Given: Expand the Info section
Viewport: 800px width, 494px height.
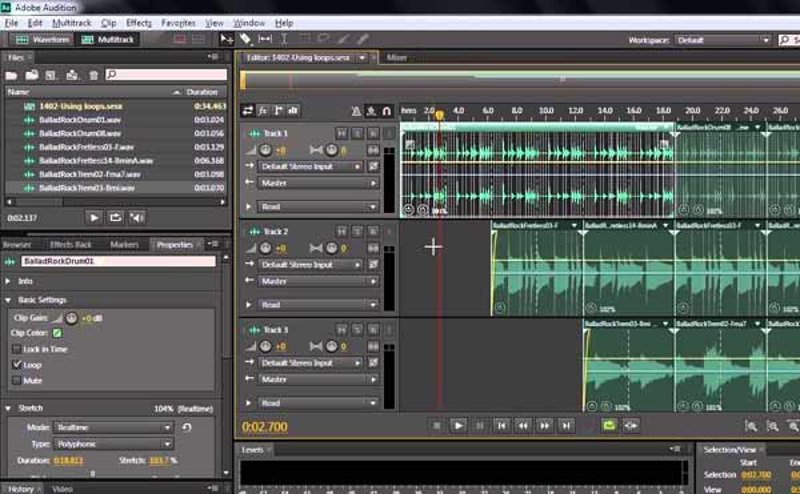Looking at the screenshot, I should click(x=8, y=281).
